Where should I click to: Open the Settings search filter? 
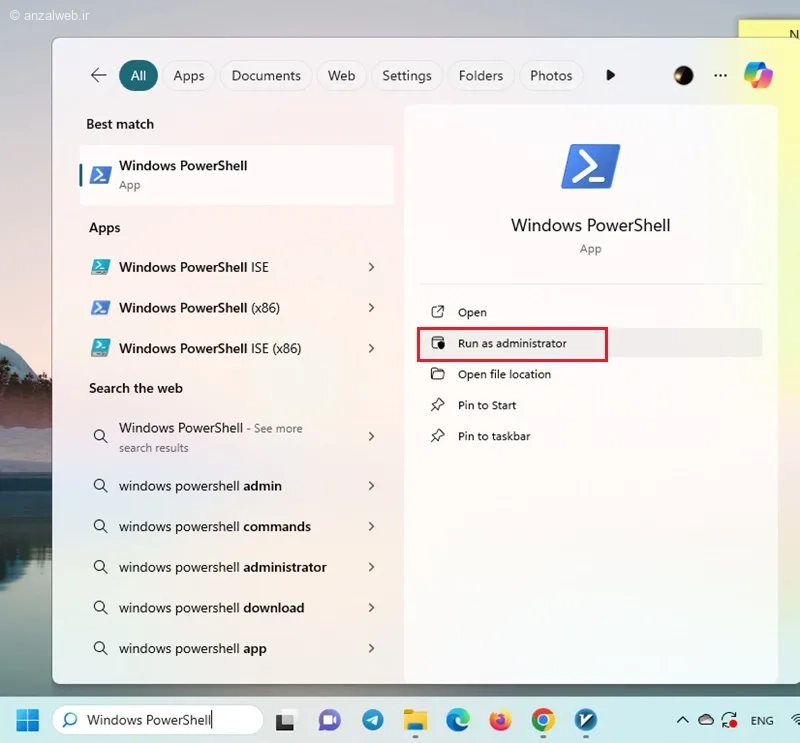[x=407, y=75]
